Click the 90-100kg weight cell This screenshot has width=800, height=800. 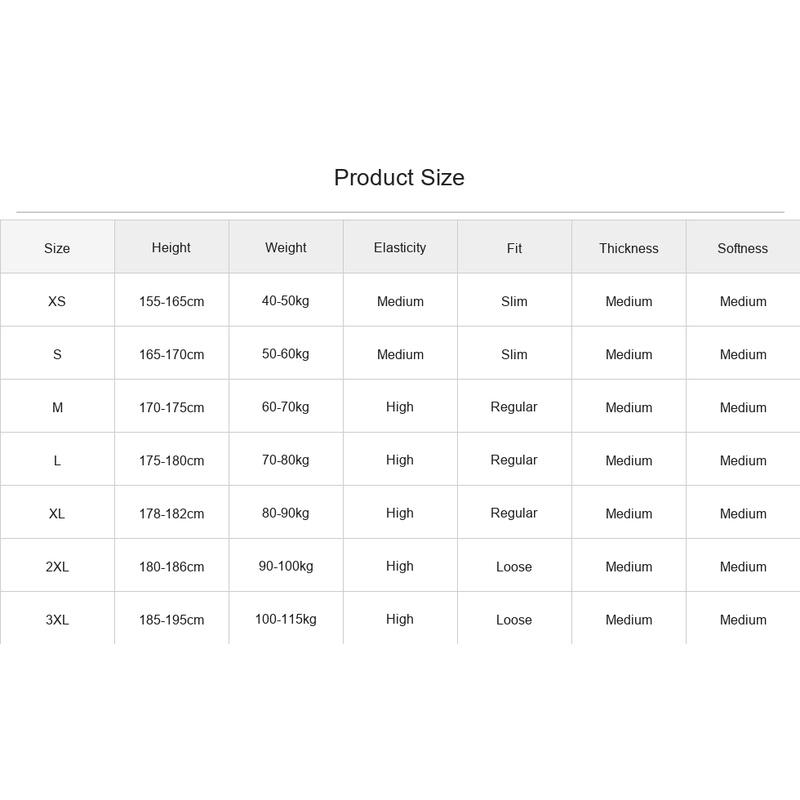coord(286,566)
